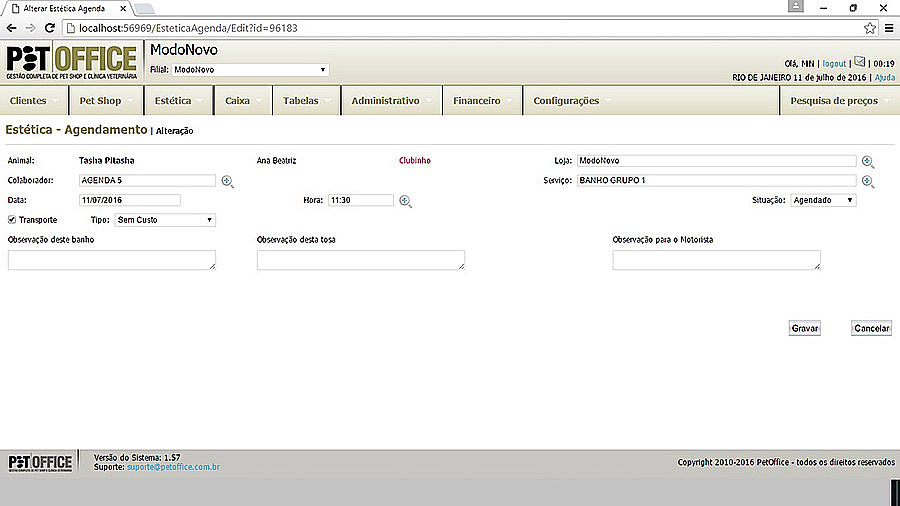
Task: Open the Situação Agendado dropdown
Action: click(823, 200)
